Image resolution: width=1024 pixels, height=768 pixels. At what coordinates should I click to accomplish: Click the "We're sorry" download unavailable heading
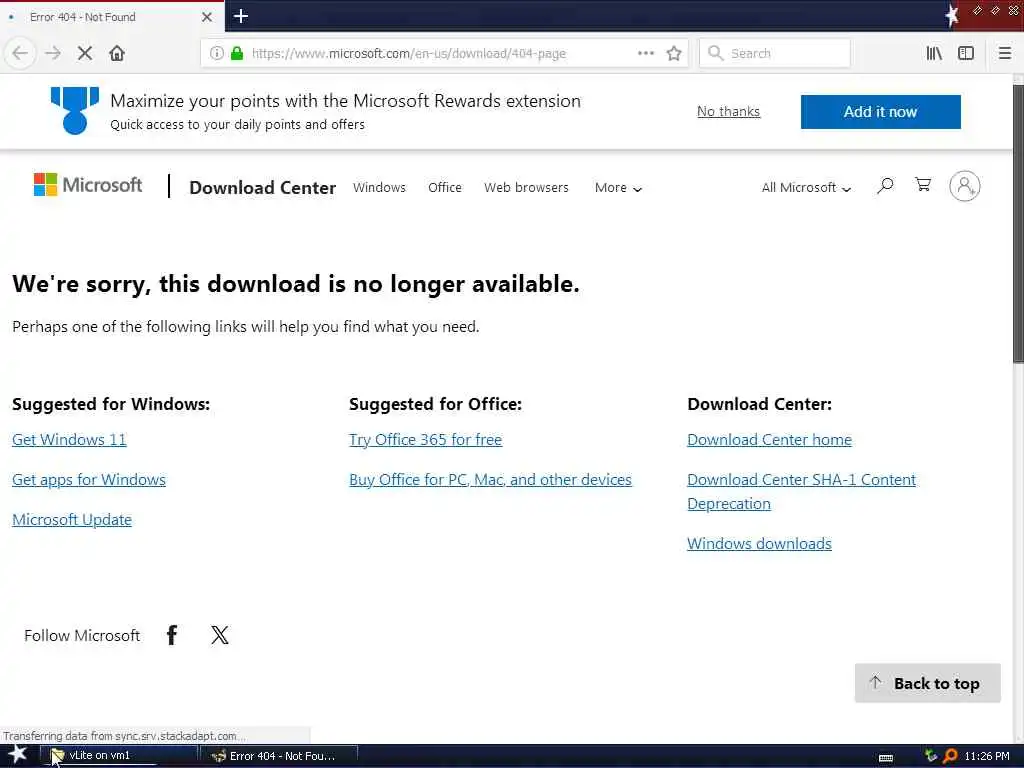296,283
